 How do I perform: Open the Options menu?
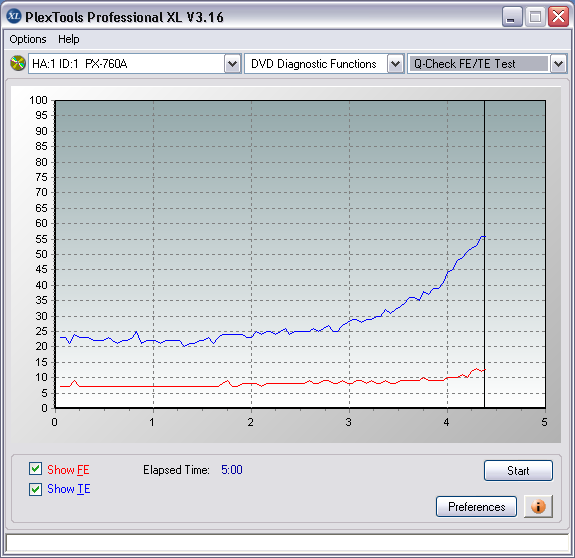tap(28, 39)
